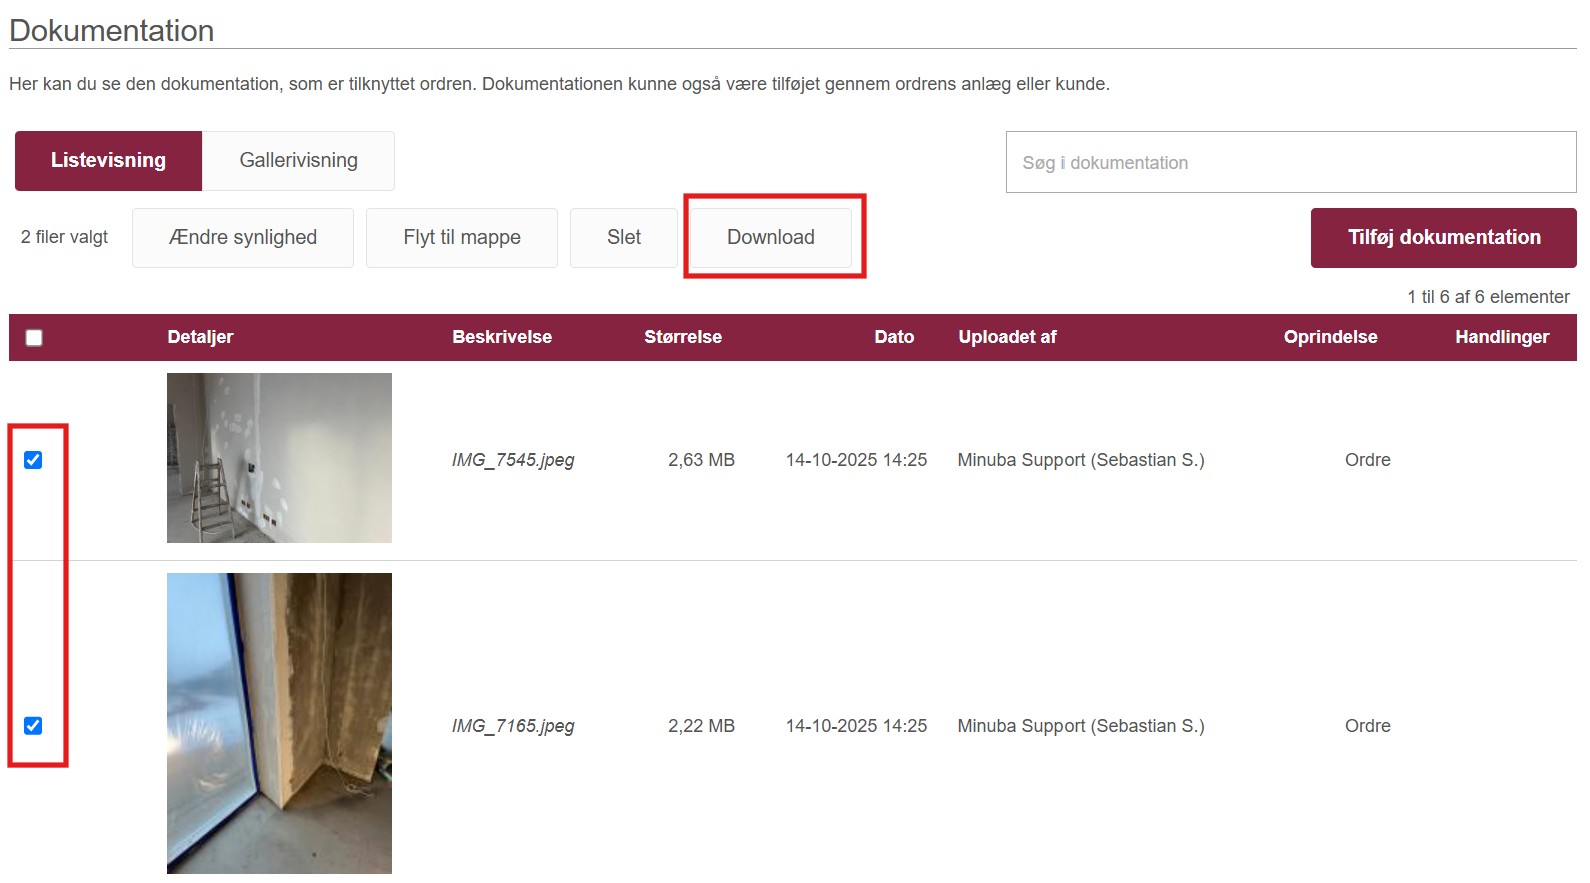1590x883 pixels.
Task: Switch to the Listevisning tab
Action: (108, 161)
